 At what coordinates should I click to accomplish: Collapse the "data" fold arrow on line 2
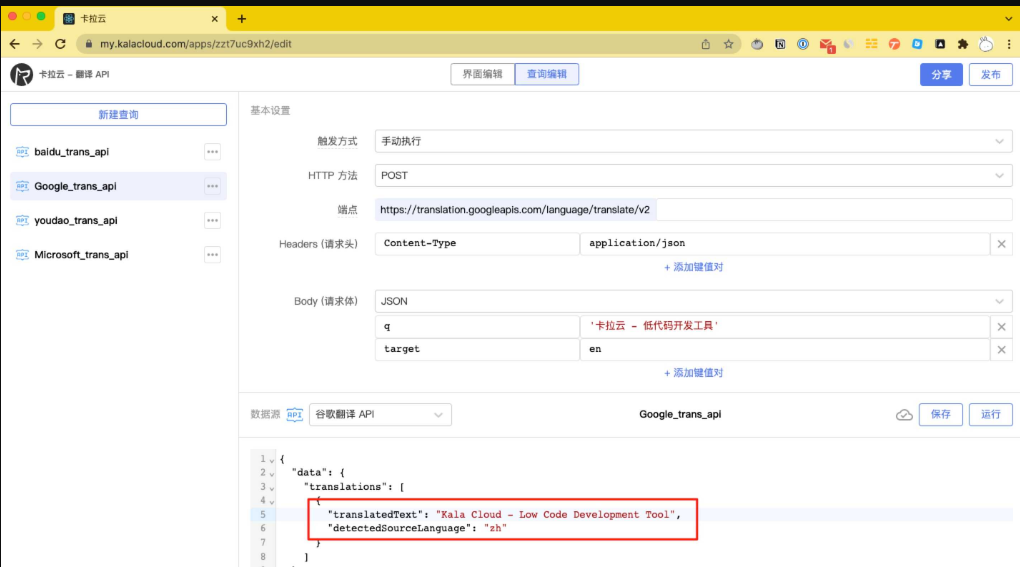[x=272, y=473]
